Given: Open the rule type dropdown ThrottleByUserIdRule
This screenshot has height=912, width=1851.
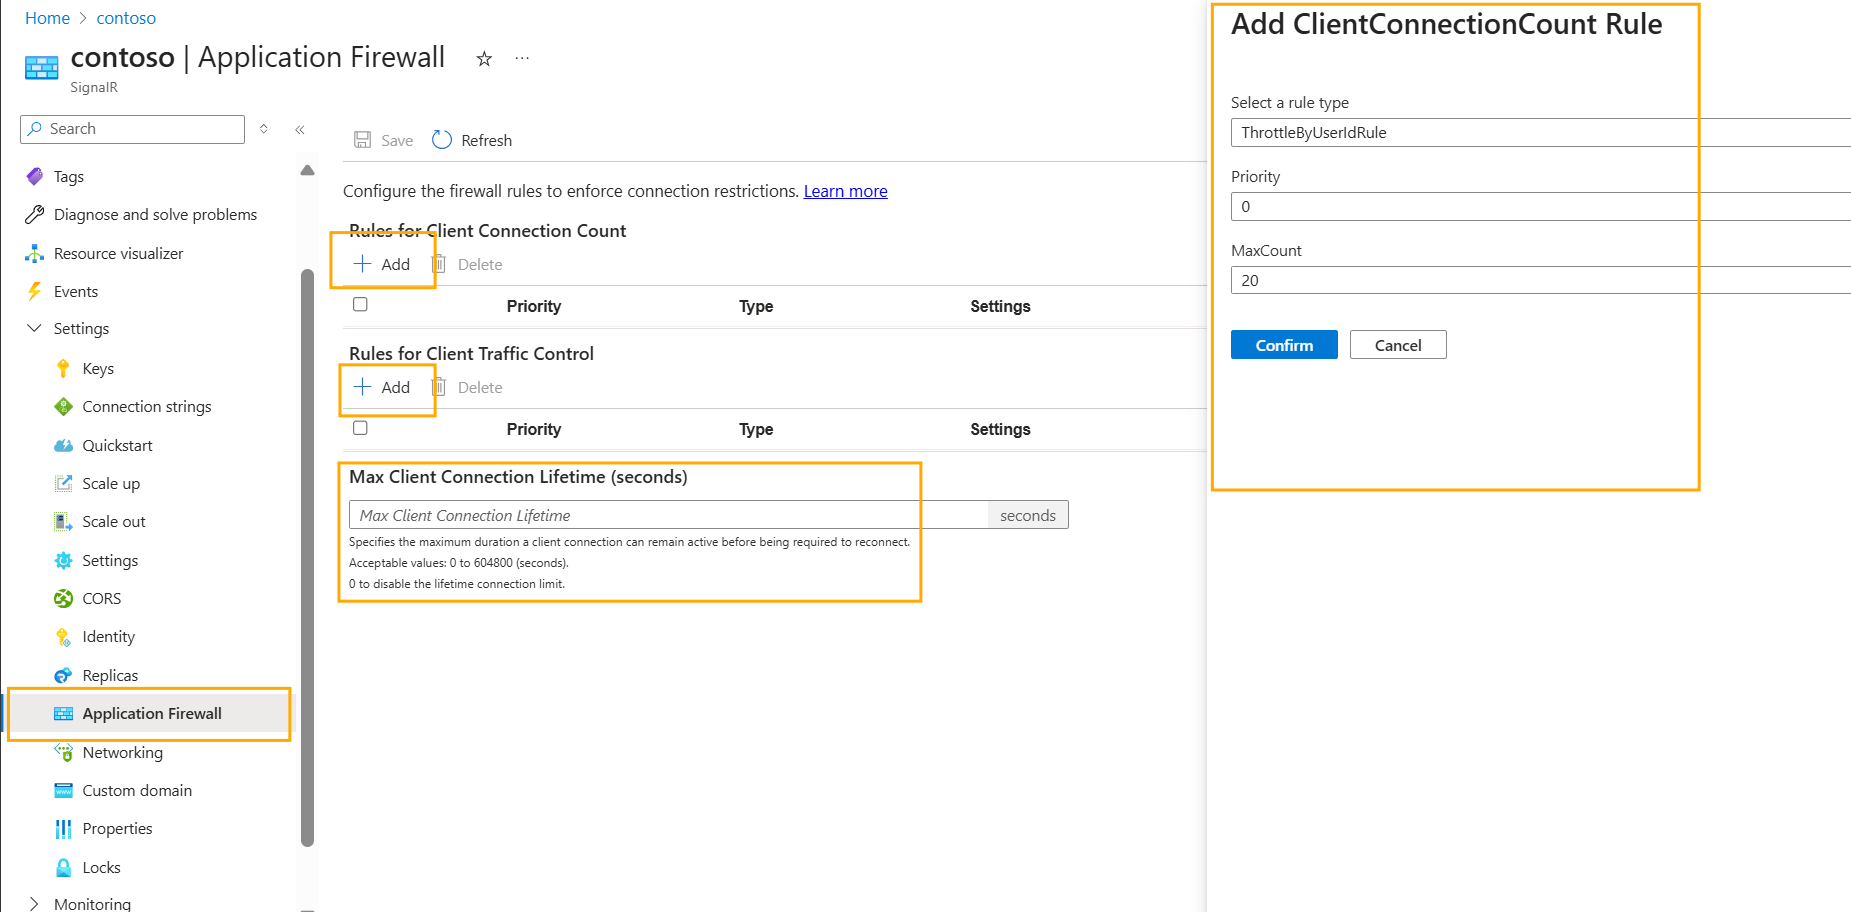Looking at the screenshot, I should (1540, 132).
